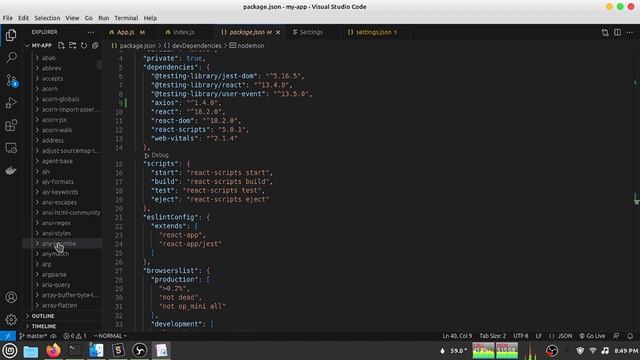The height and width of the screenshot is (360, 640).
Task: Click publish to cloud icon in status bar
Action: pyautogui.click(x=53, y=336)
